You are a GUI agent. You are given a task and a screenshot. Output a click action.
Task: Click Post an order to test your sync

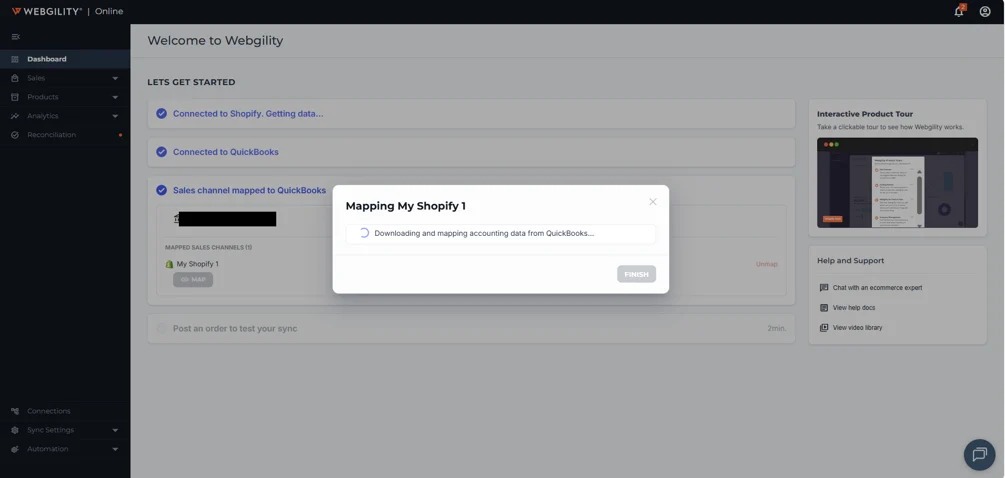coord(471,329)
